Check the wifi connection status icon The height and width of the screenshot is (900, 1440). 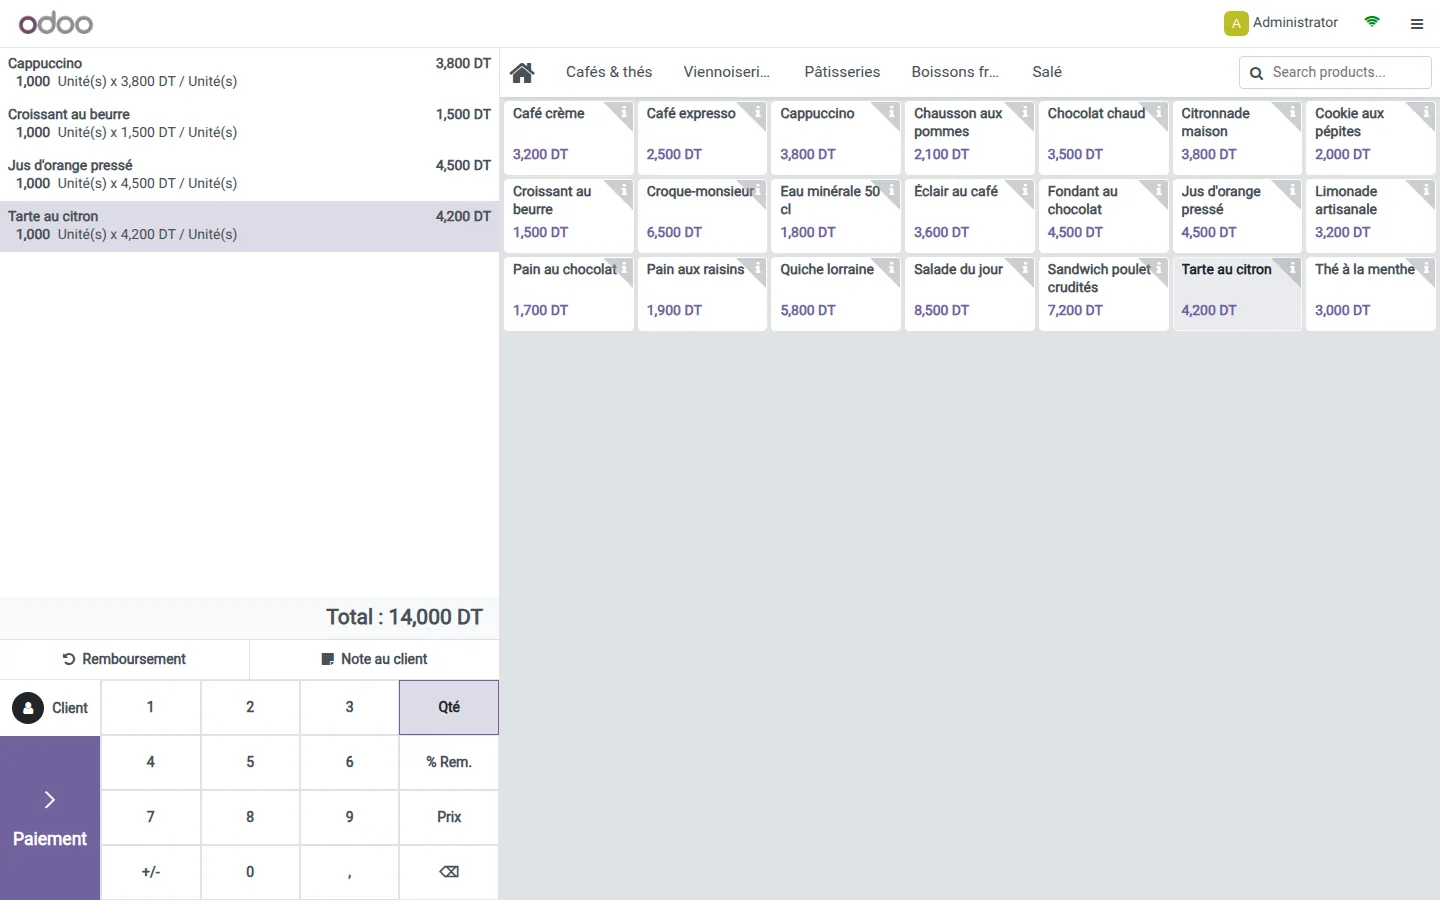pyautogui.click(x=1372, y=22)
